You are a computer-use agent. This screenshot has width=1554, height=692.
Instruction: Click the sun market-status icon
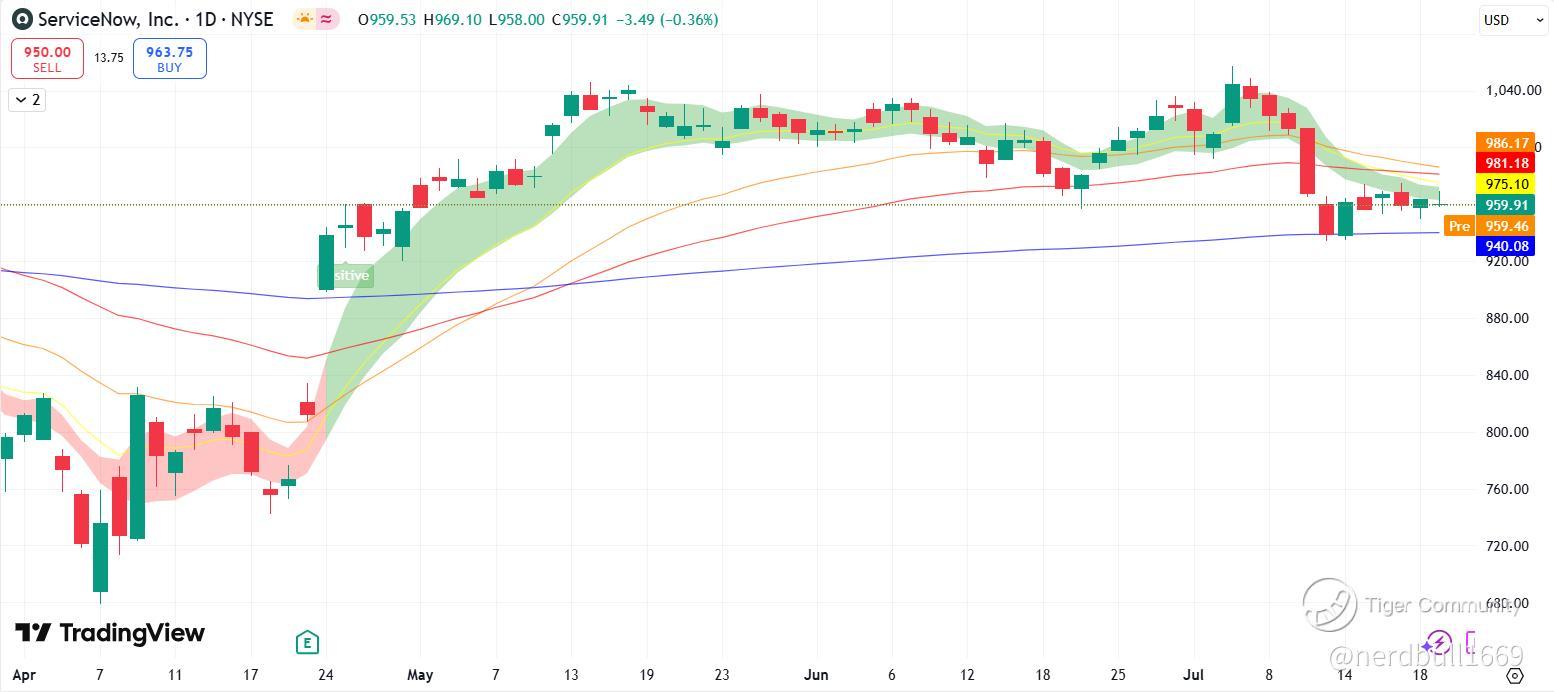tap(304, 19)
